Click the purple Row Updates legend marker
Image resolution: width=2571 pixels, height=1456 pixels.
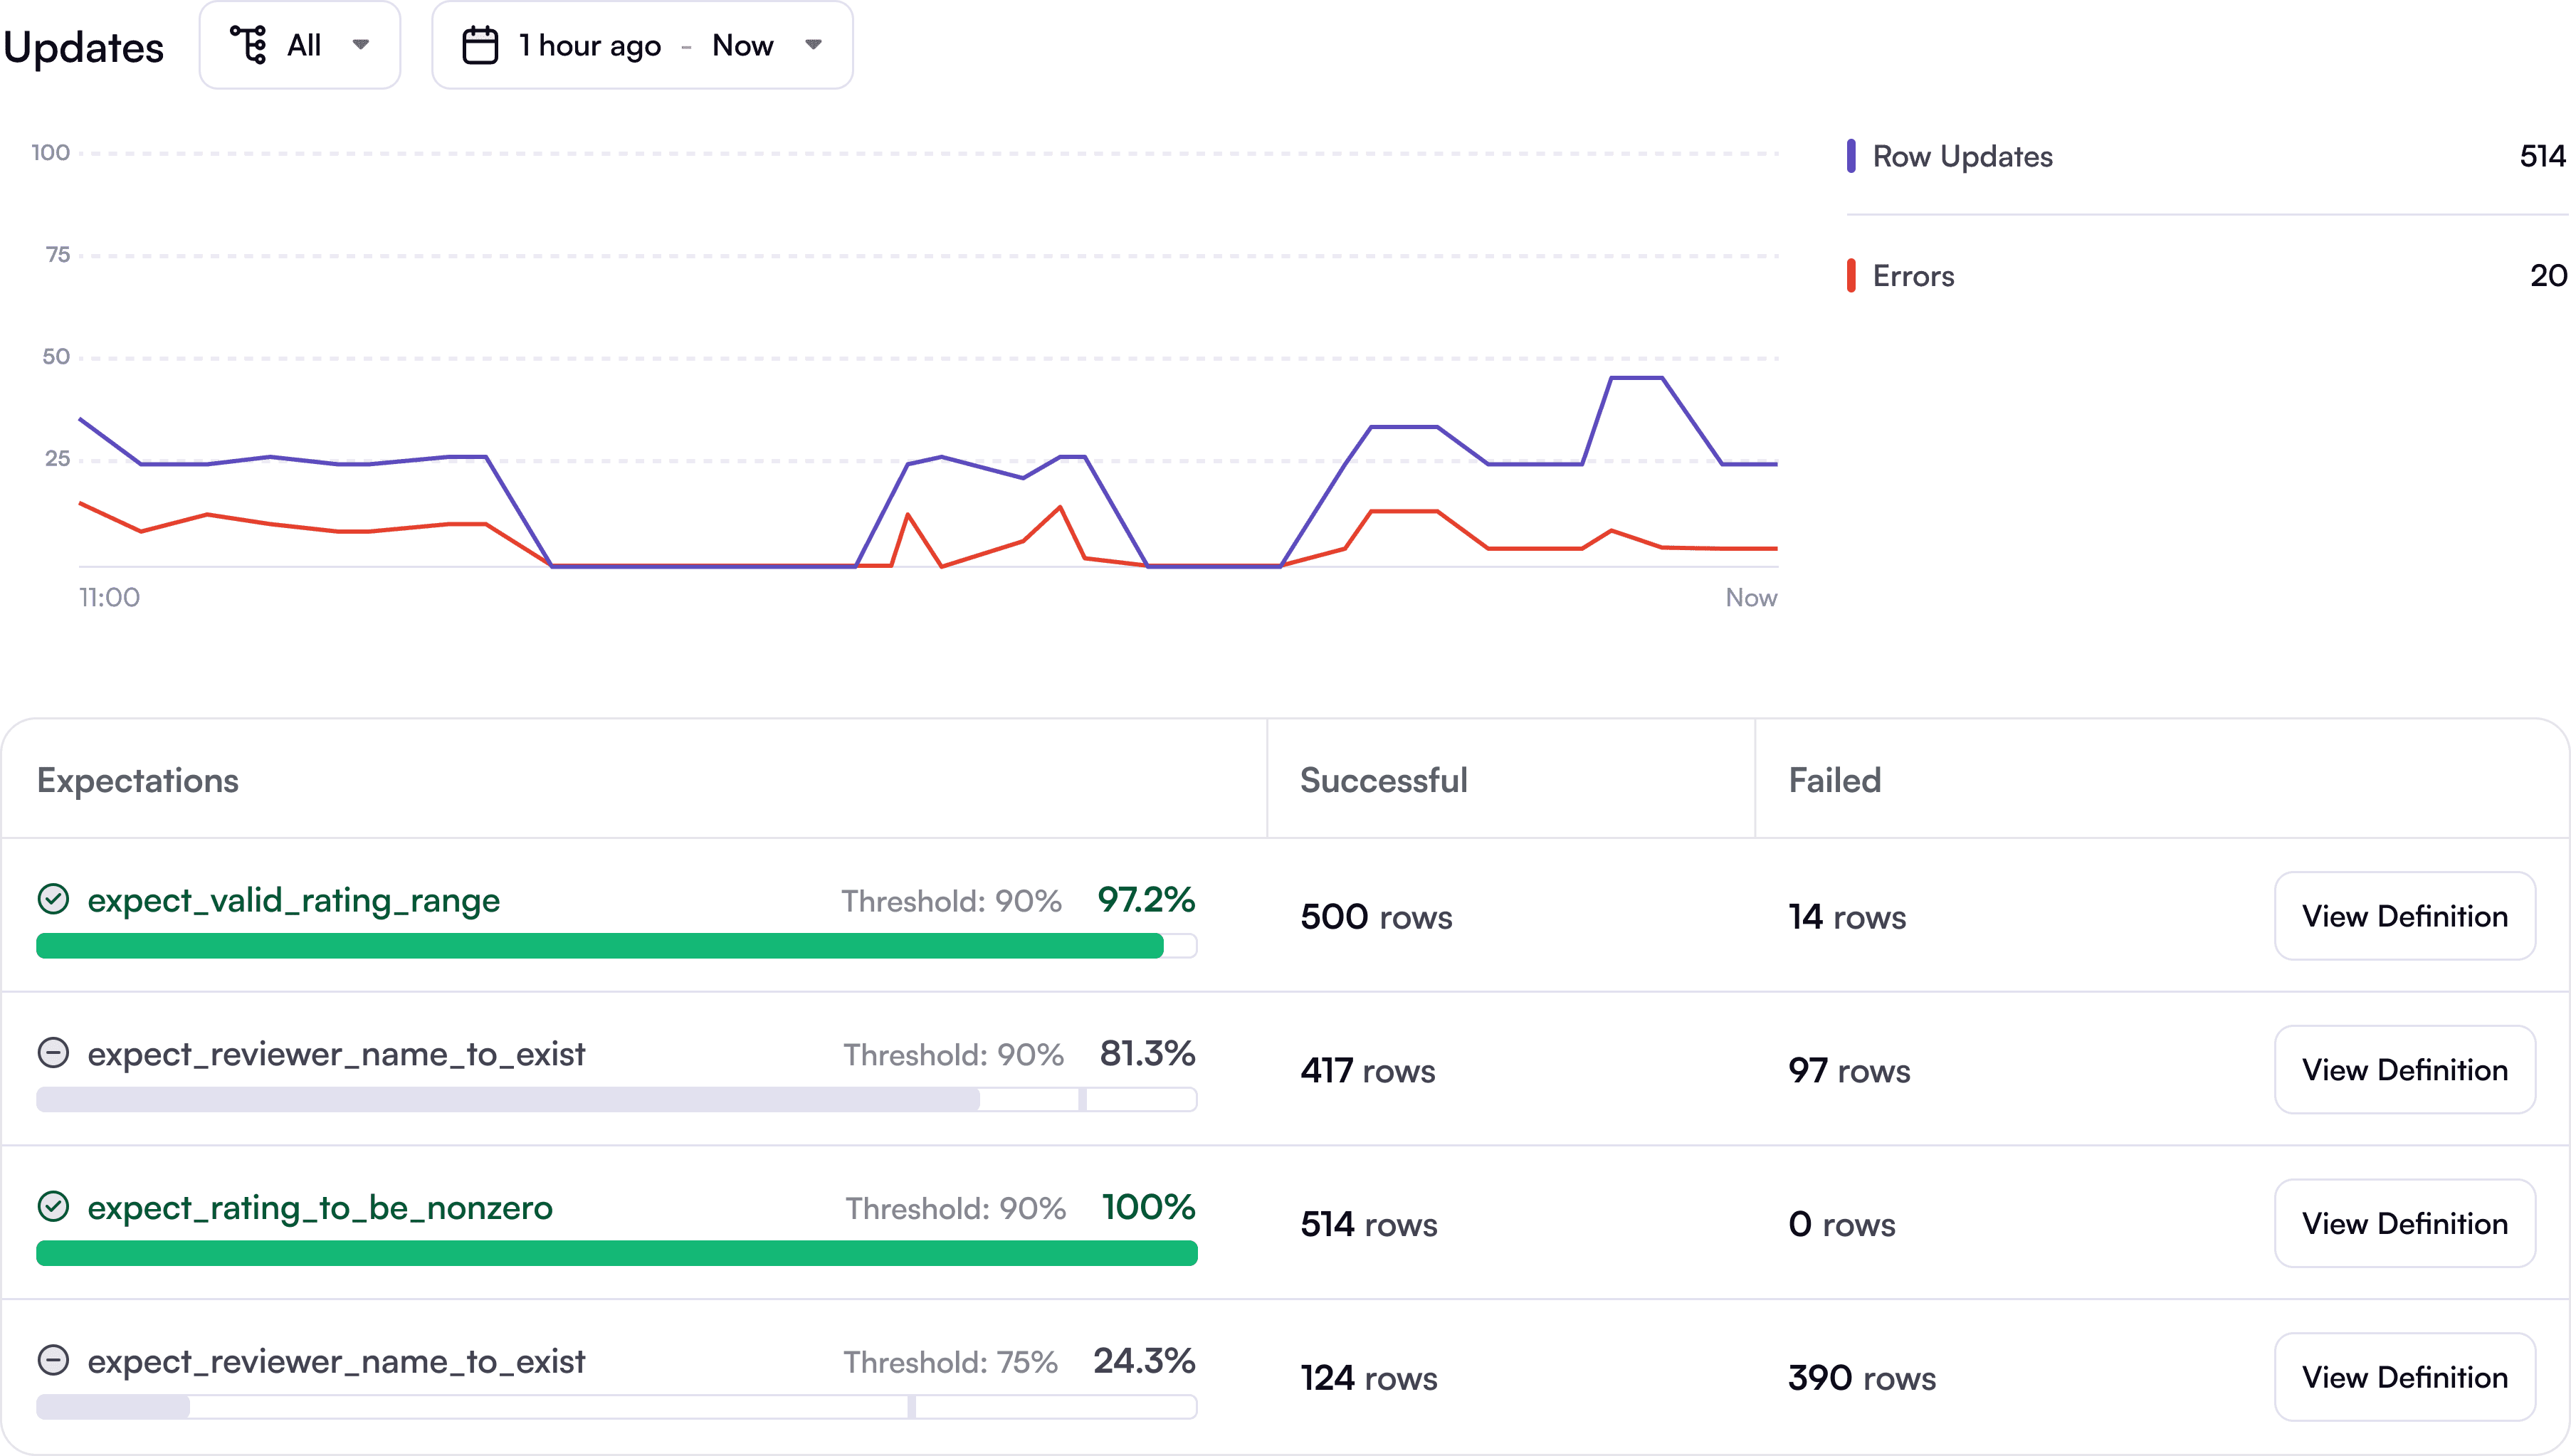point(1852,156)
